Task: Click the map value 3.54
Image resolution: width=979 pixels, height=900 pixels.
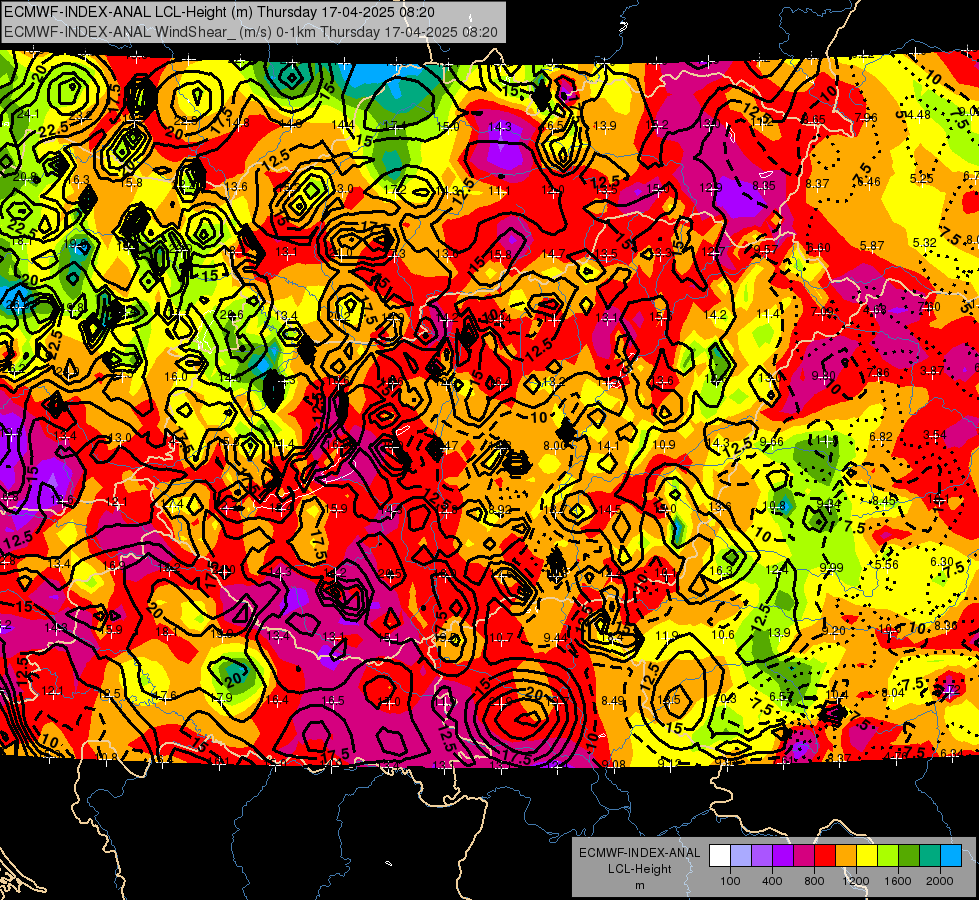Action: tap(935, 434)
